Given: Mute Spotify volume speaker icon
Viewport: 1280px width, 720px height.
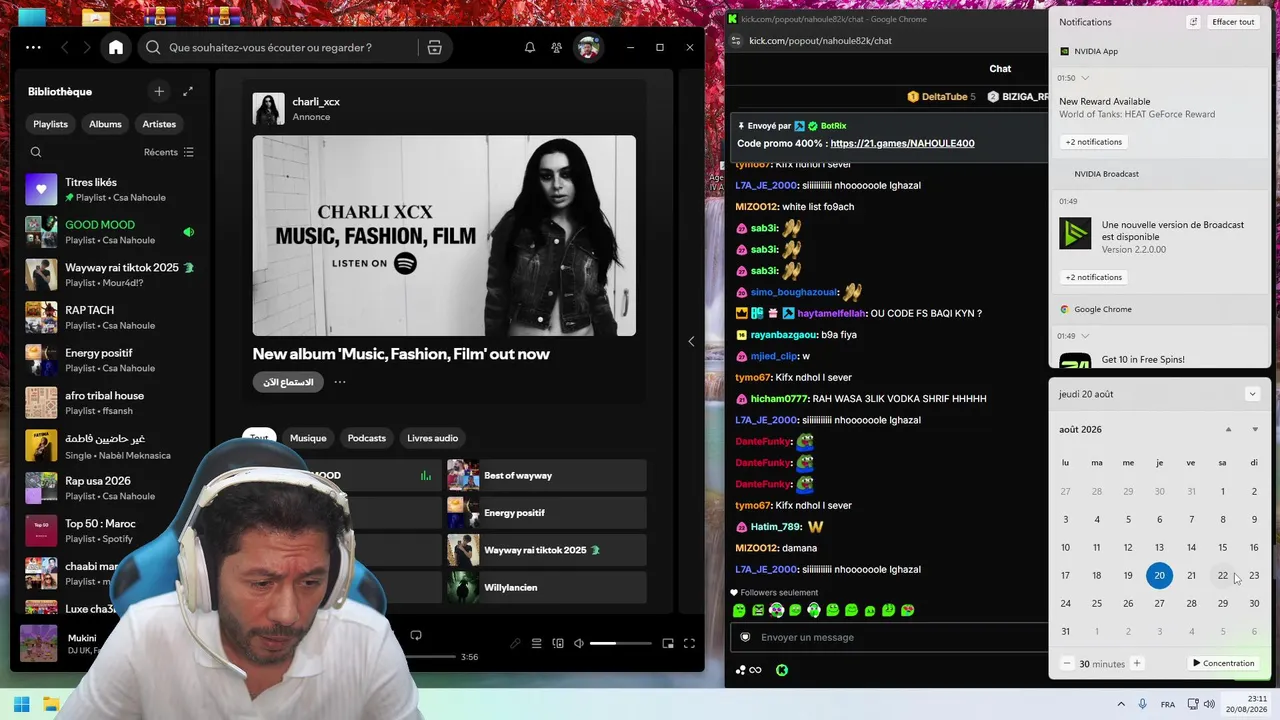Looking at the screenshot, I should coord(579,643).
